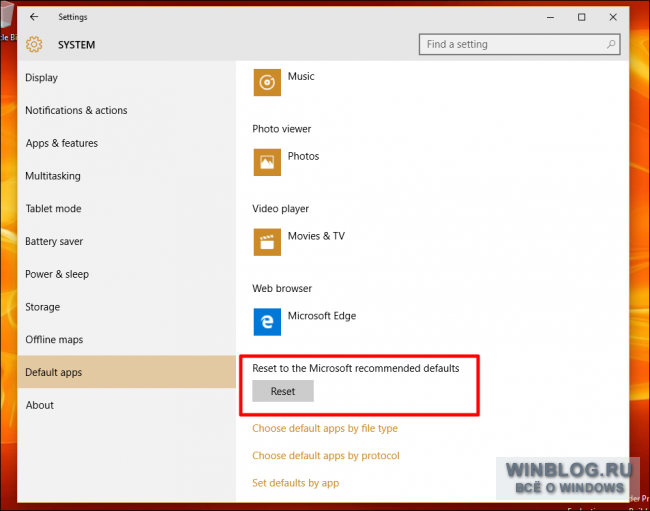650x511 pixels.
Task: Click the SYSTEM heading text
Action: coord(76,45)
